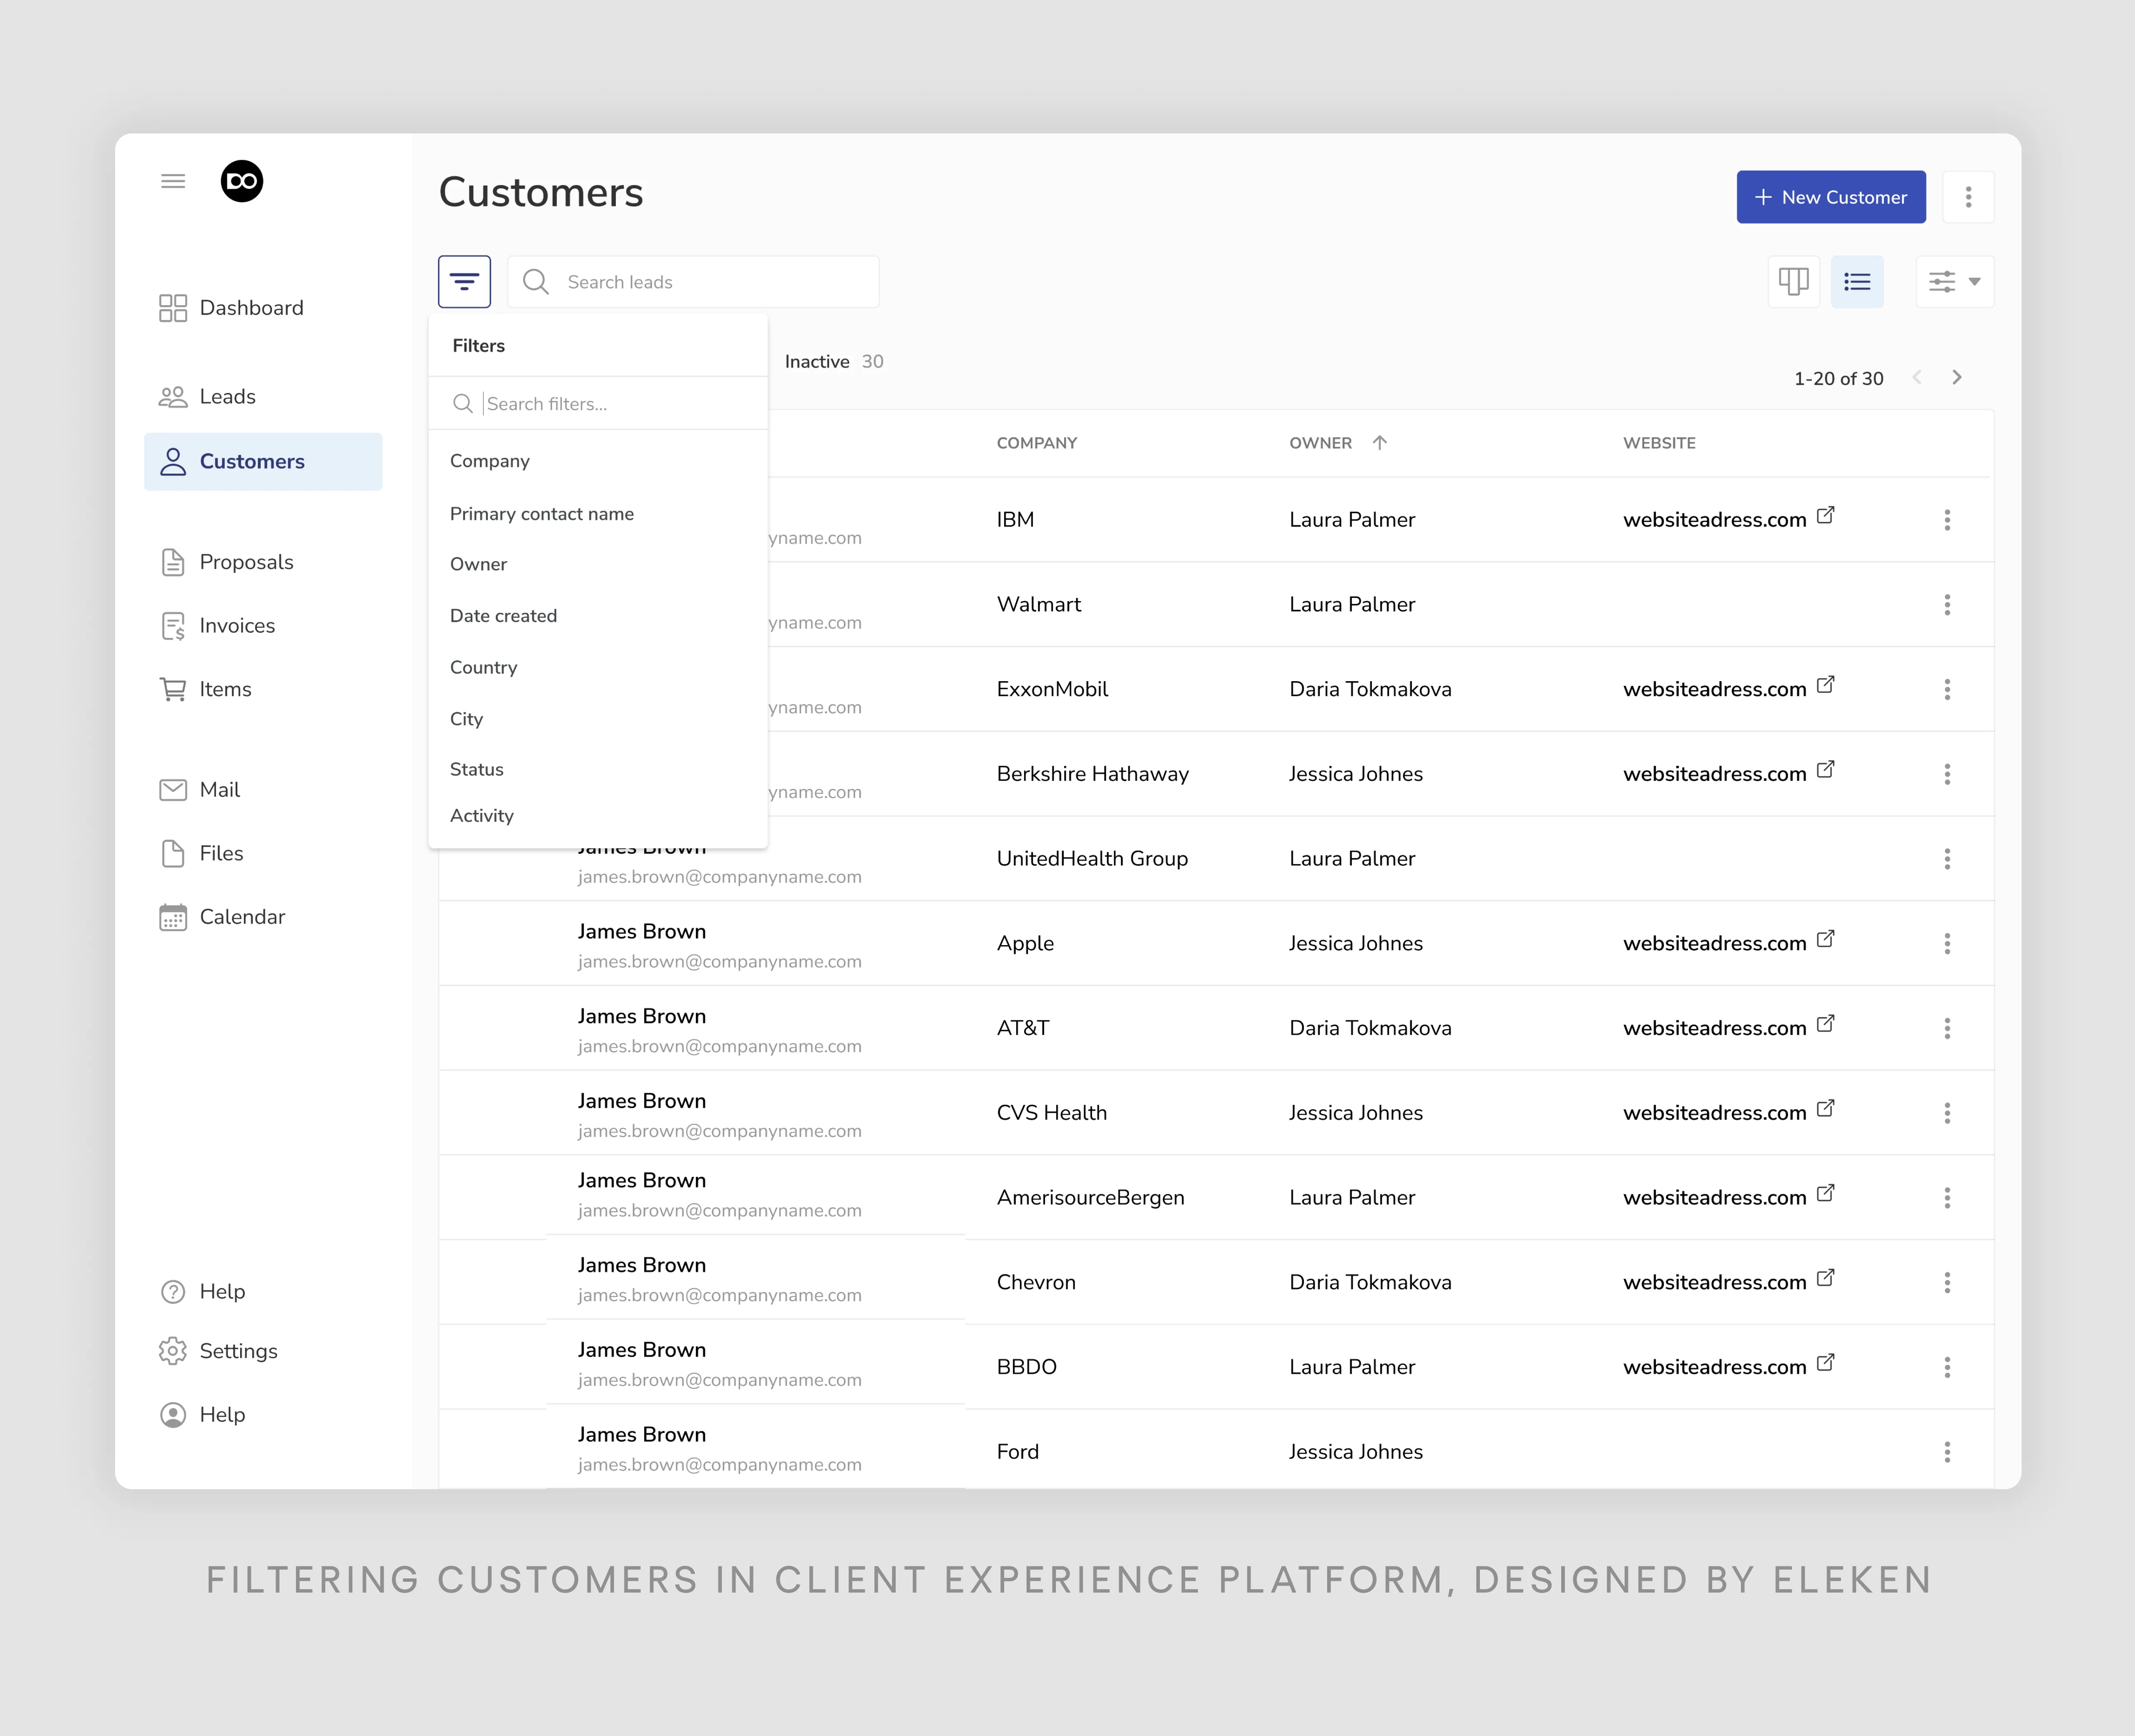Open Invoices page

[217, 626]
